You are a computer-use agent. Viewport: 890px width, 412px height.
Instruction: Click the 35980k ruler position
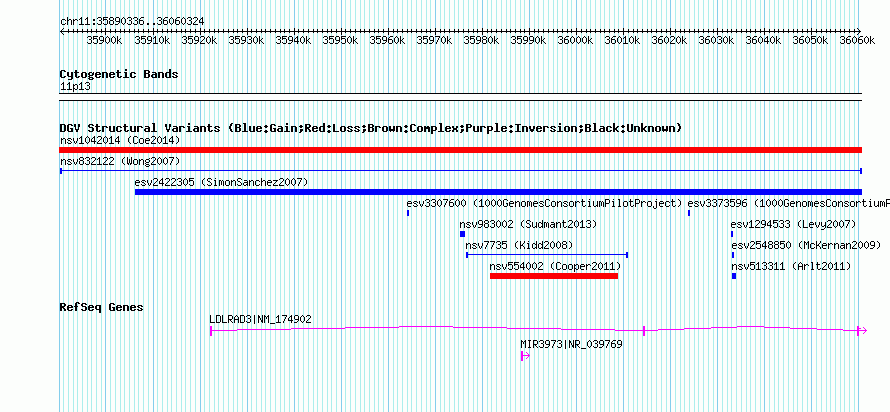tap(481, 40)
